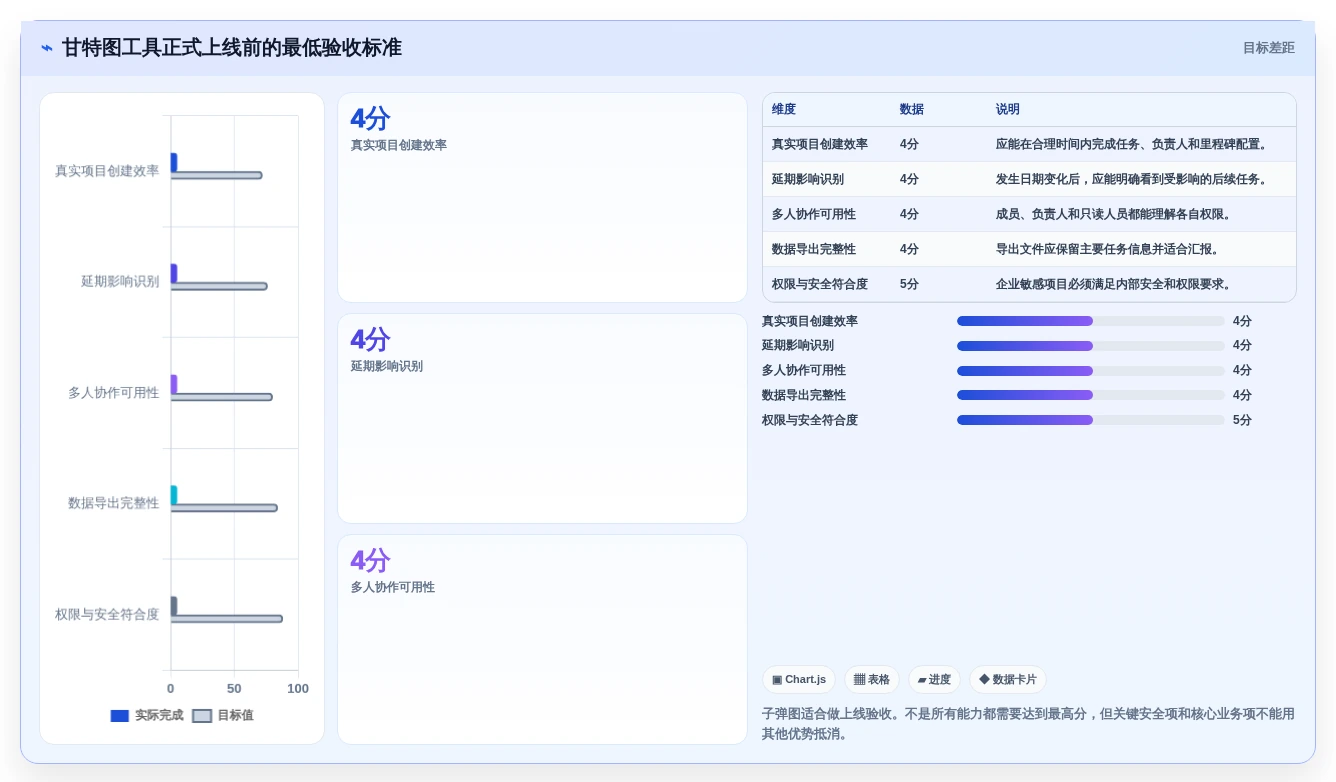Viewport: 1336px width, 782px height.
Task: Click table cell 真实项目创建效率
Action: point(820,145)
